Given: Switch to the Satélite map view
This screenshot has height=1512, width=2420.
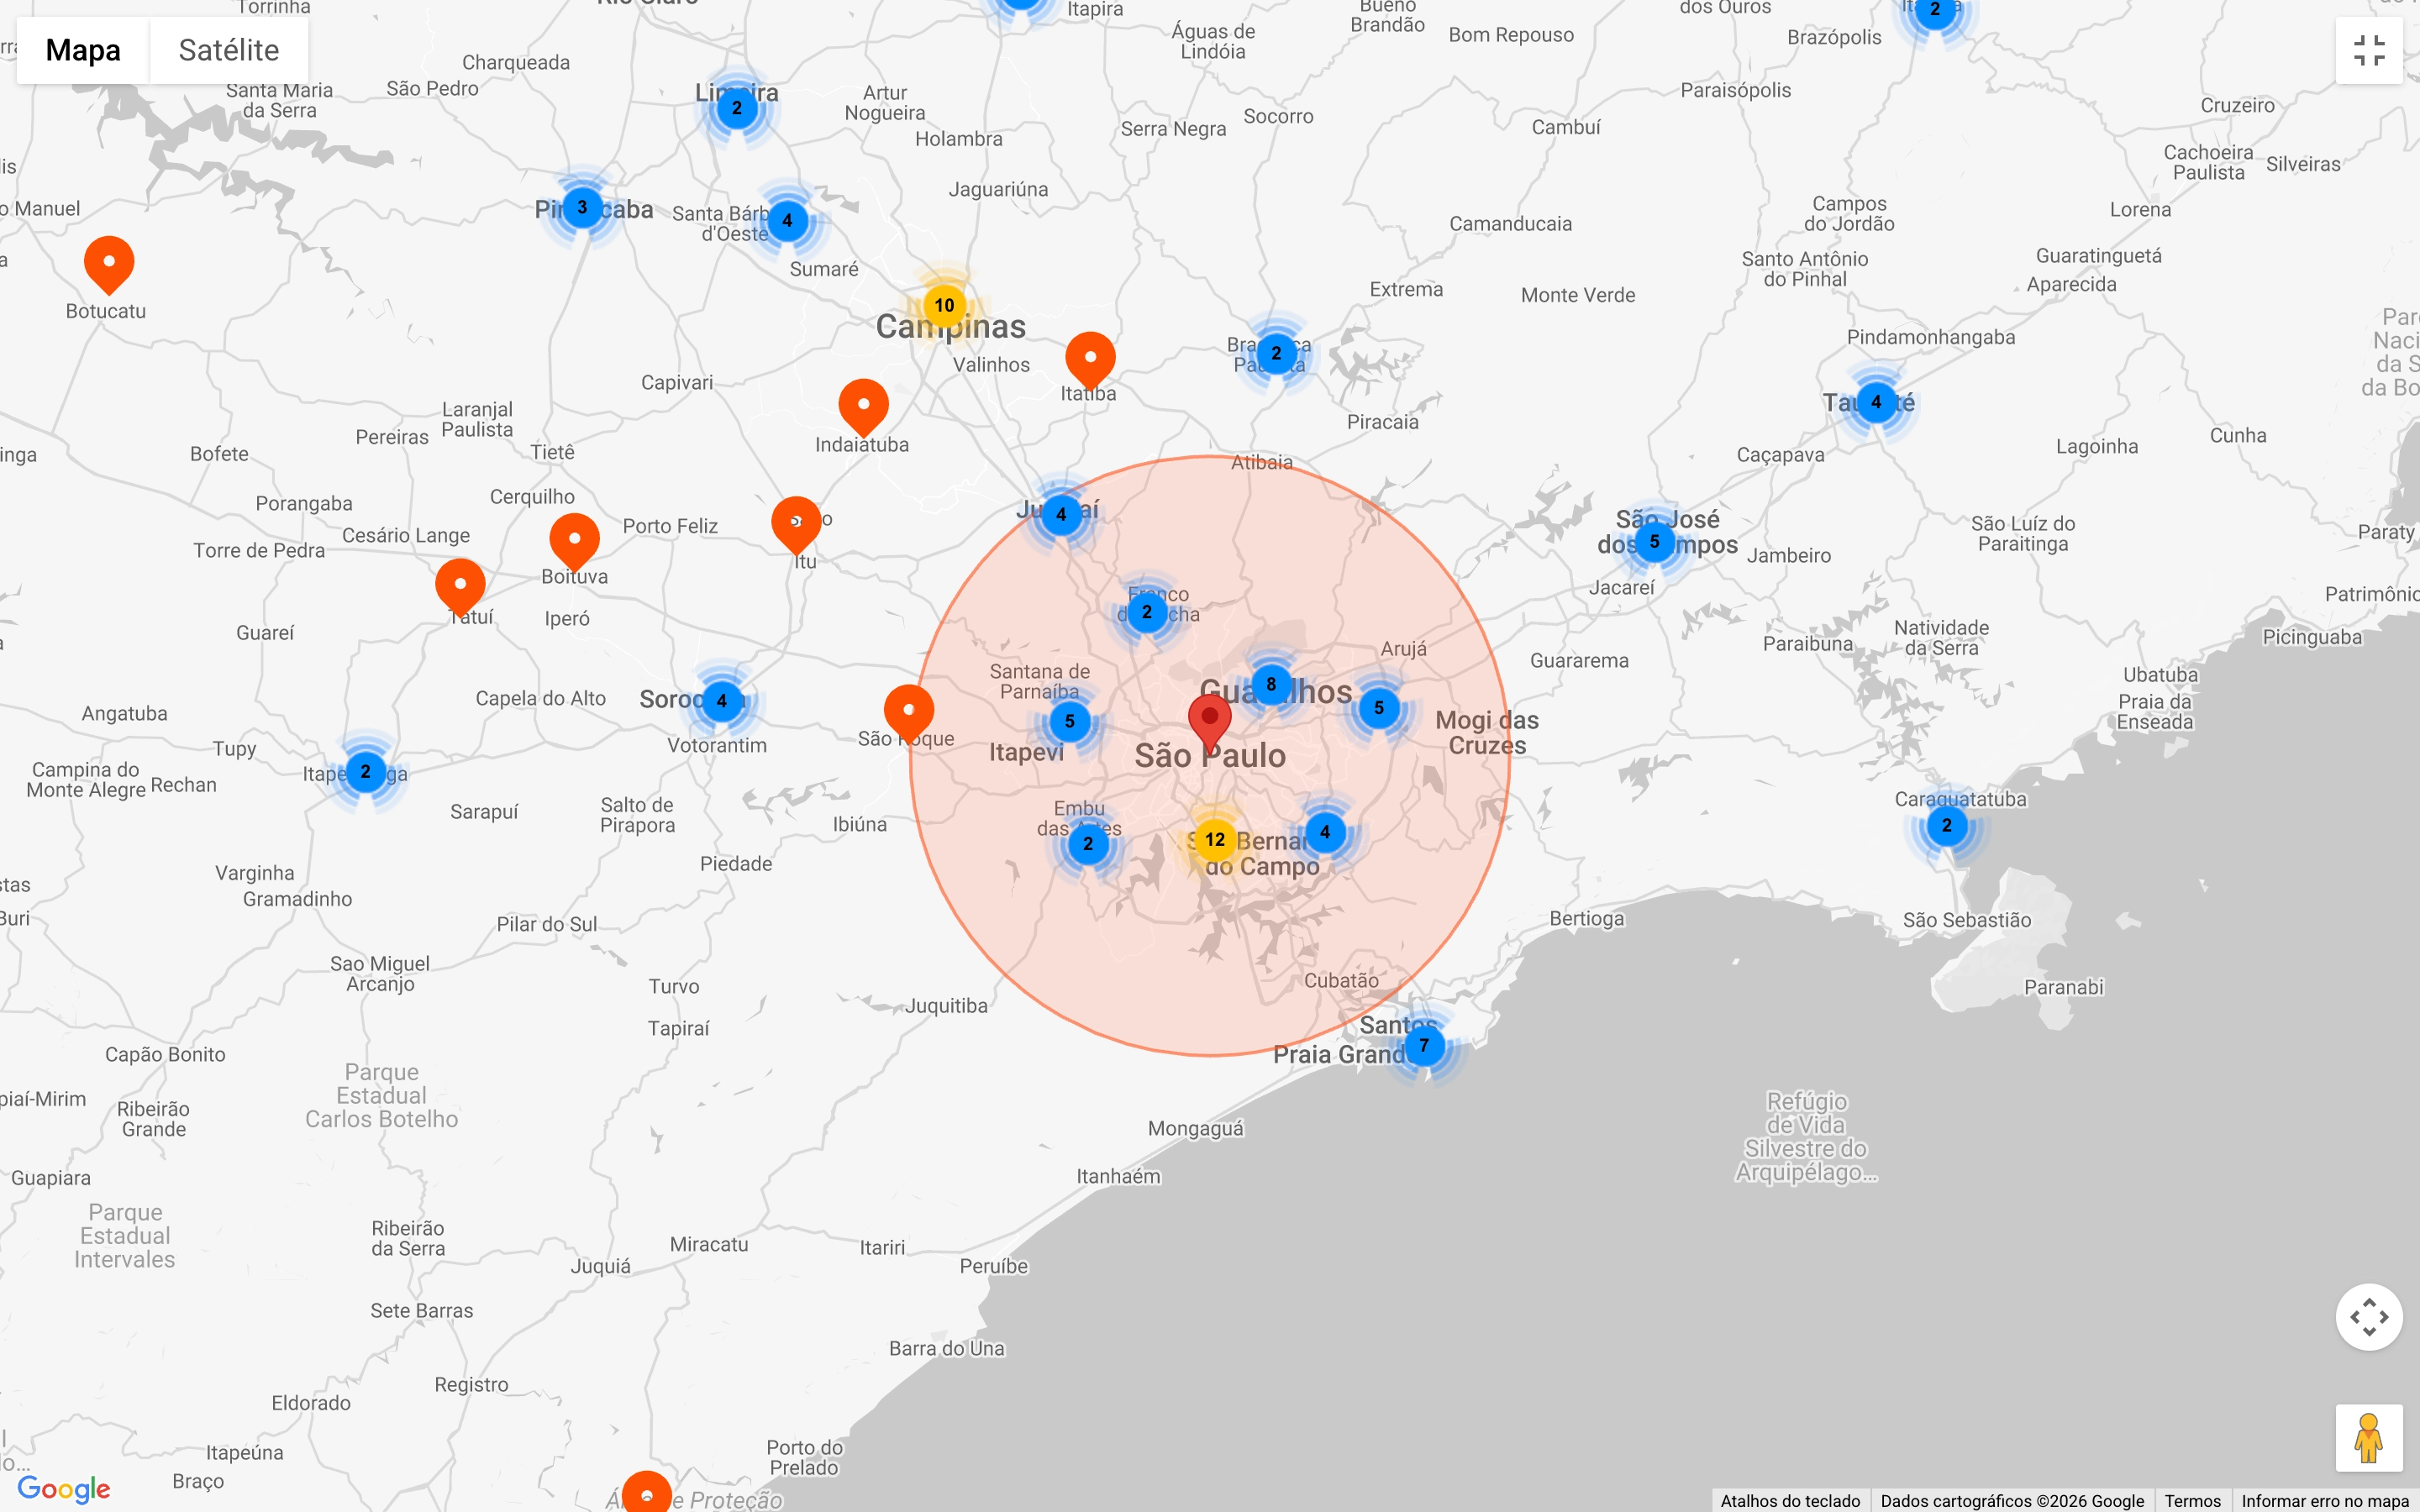Looking at the screenshot, I should click(228, 50).
